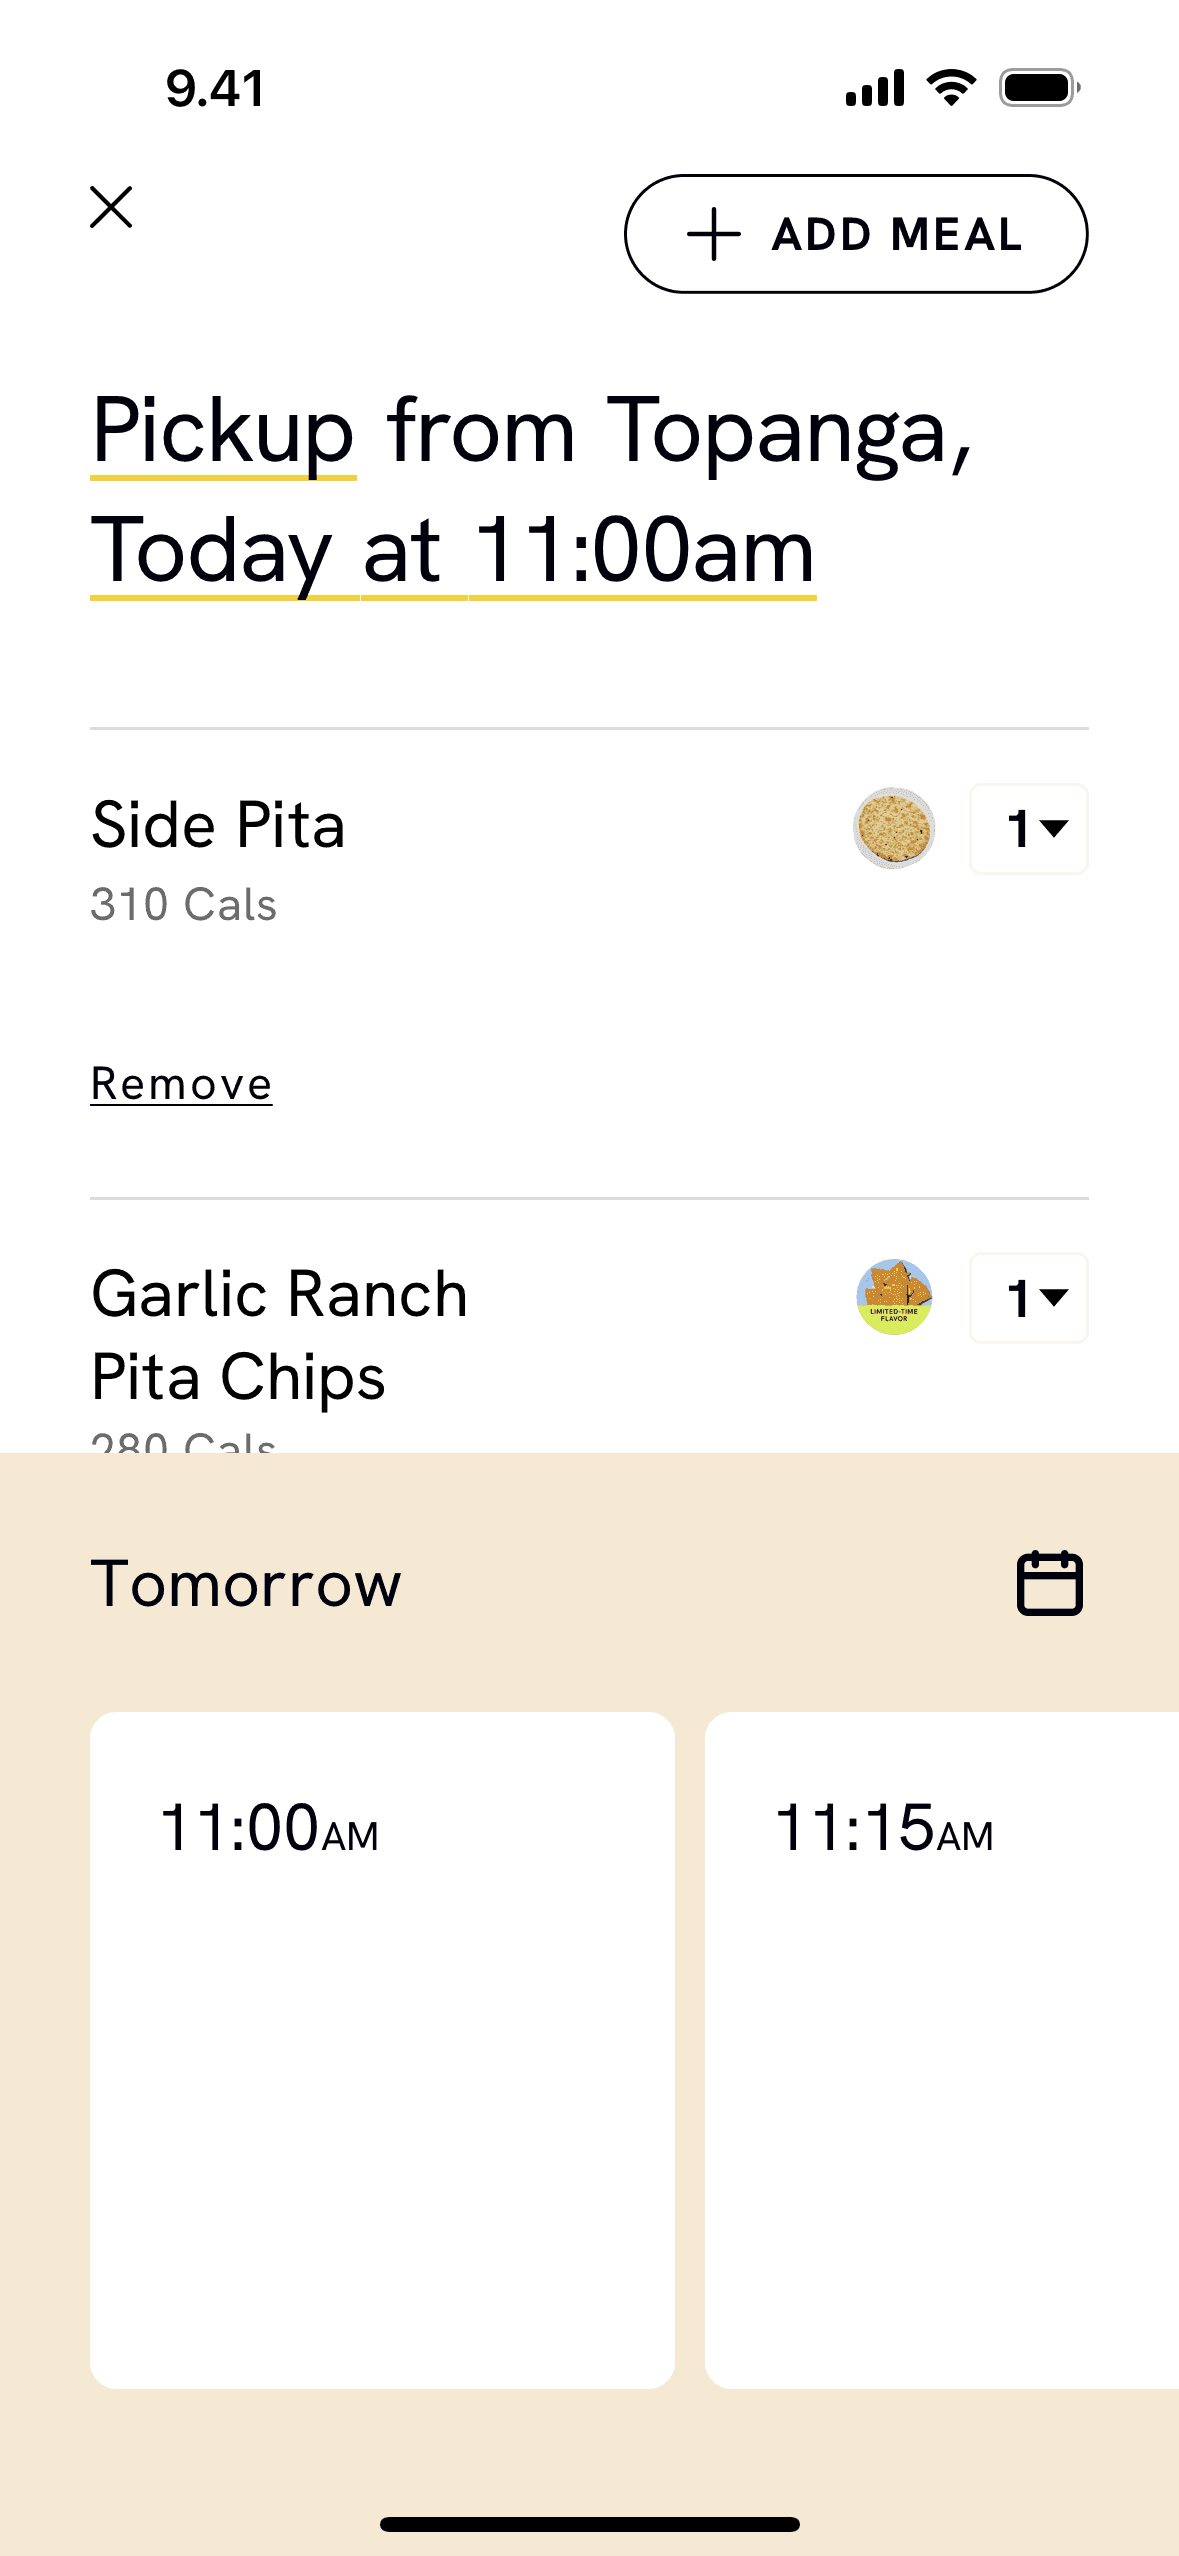Select the 11:15 AM time slot card
This screenshot has height=2556, width=1179.
point(941,2049)
